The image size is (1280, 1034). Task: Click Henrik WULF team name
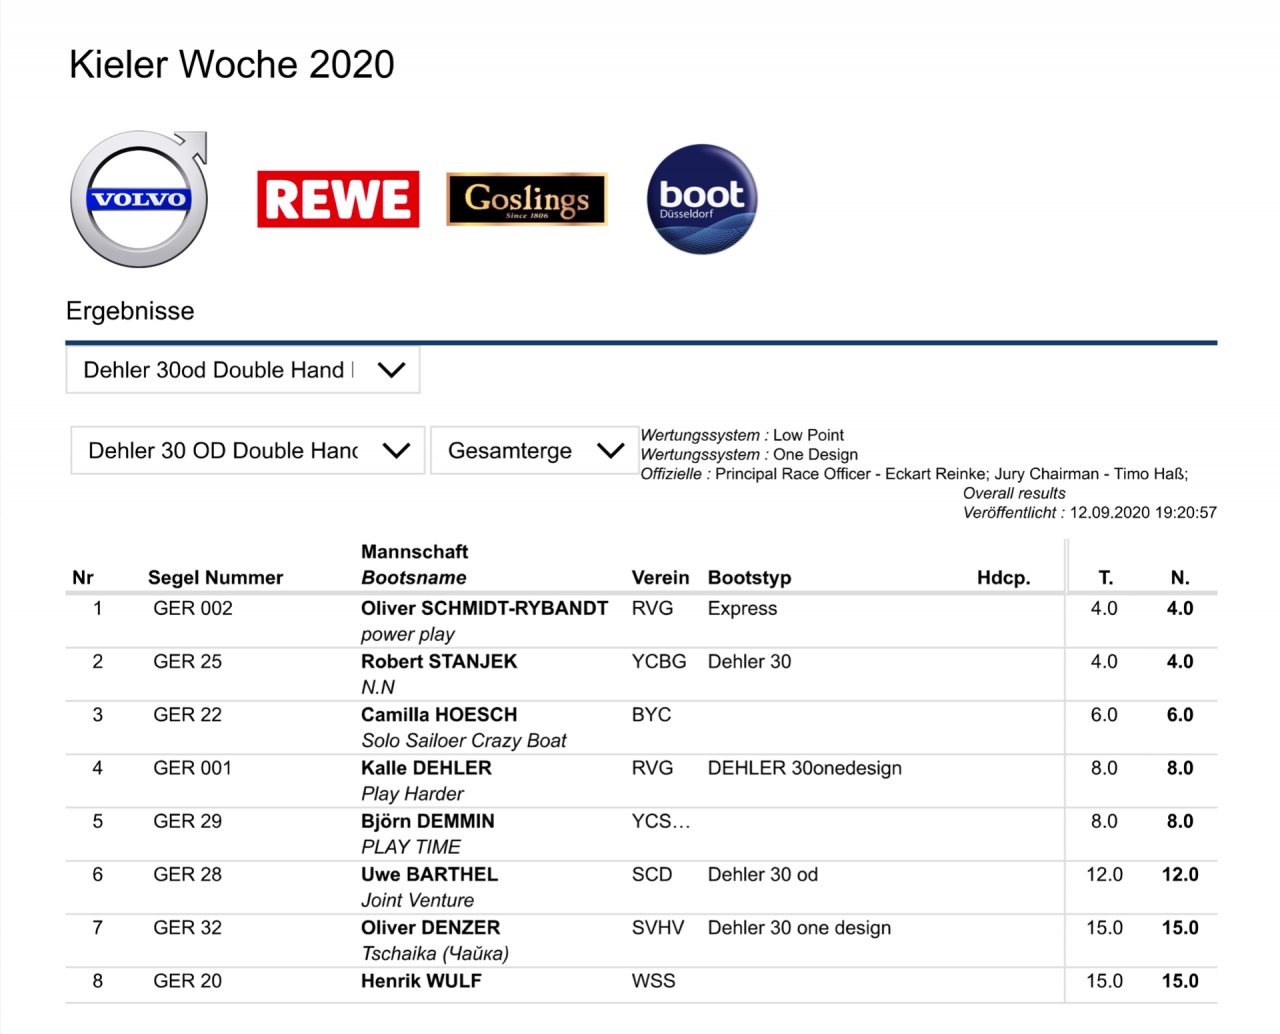pos(421,981)
